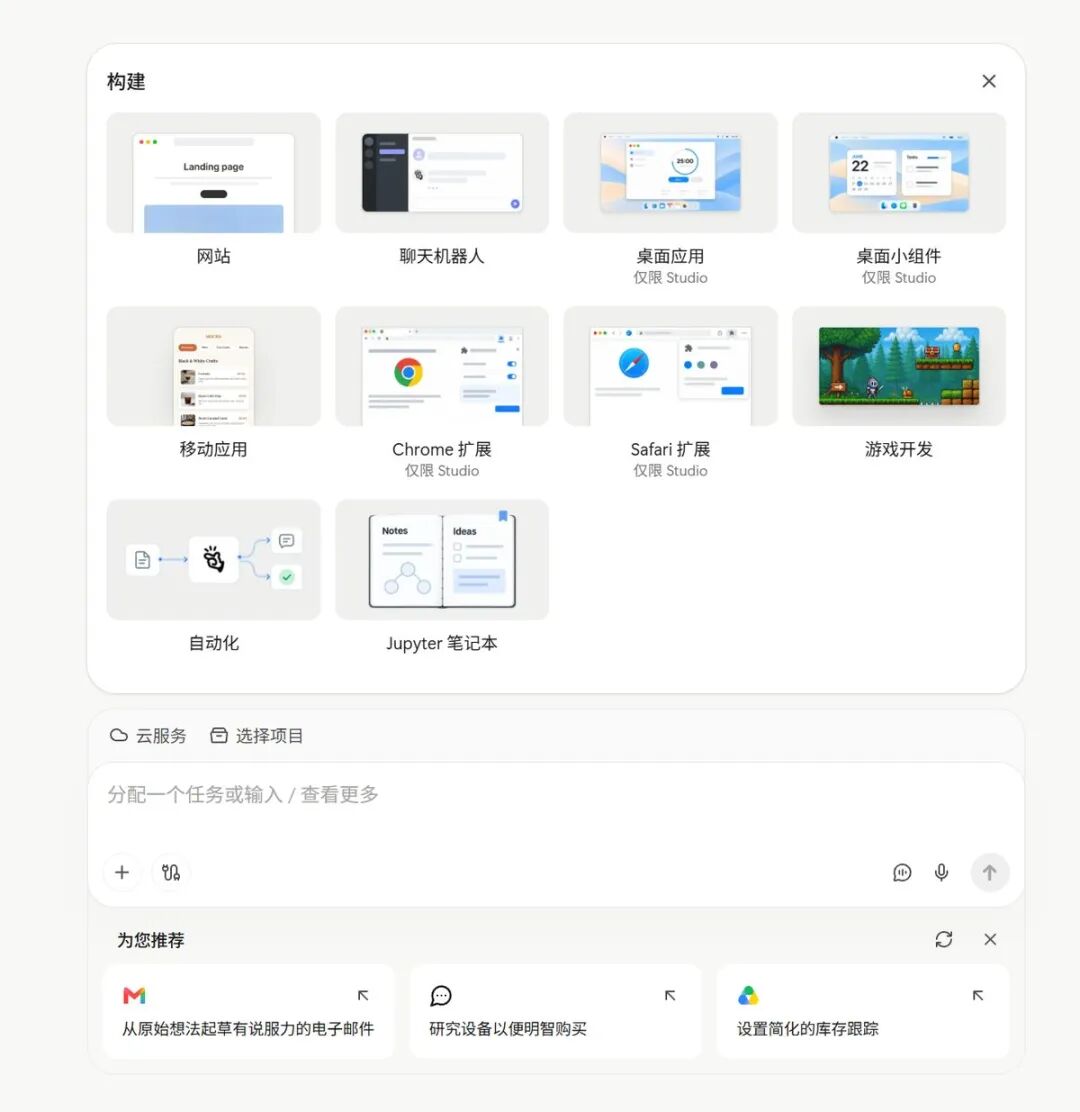Screen dimensions: 1080x1112
Task: Click the send up-arrow button
Action: [989, 872]
